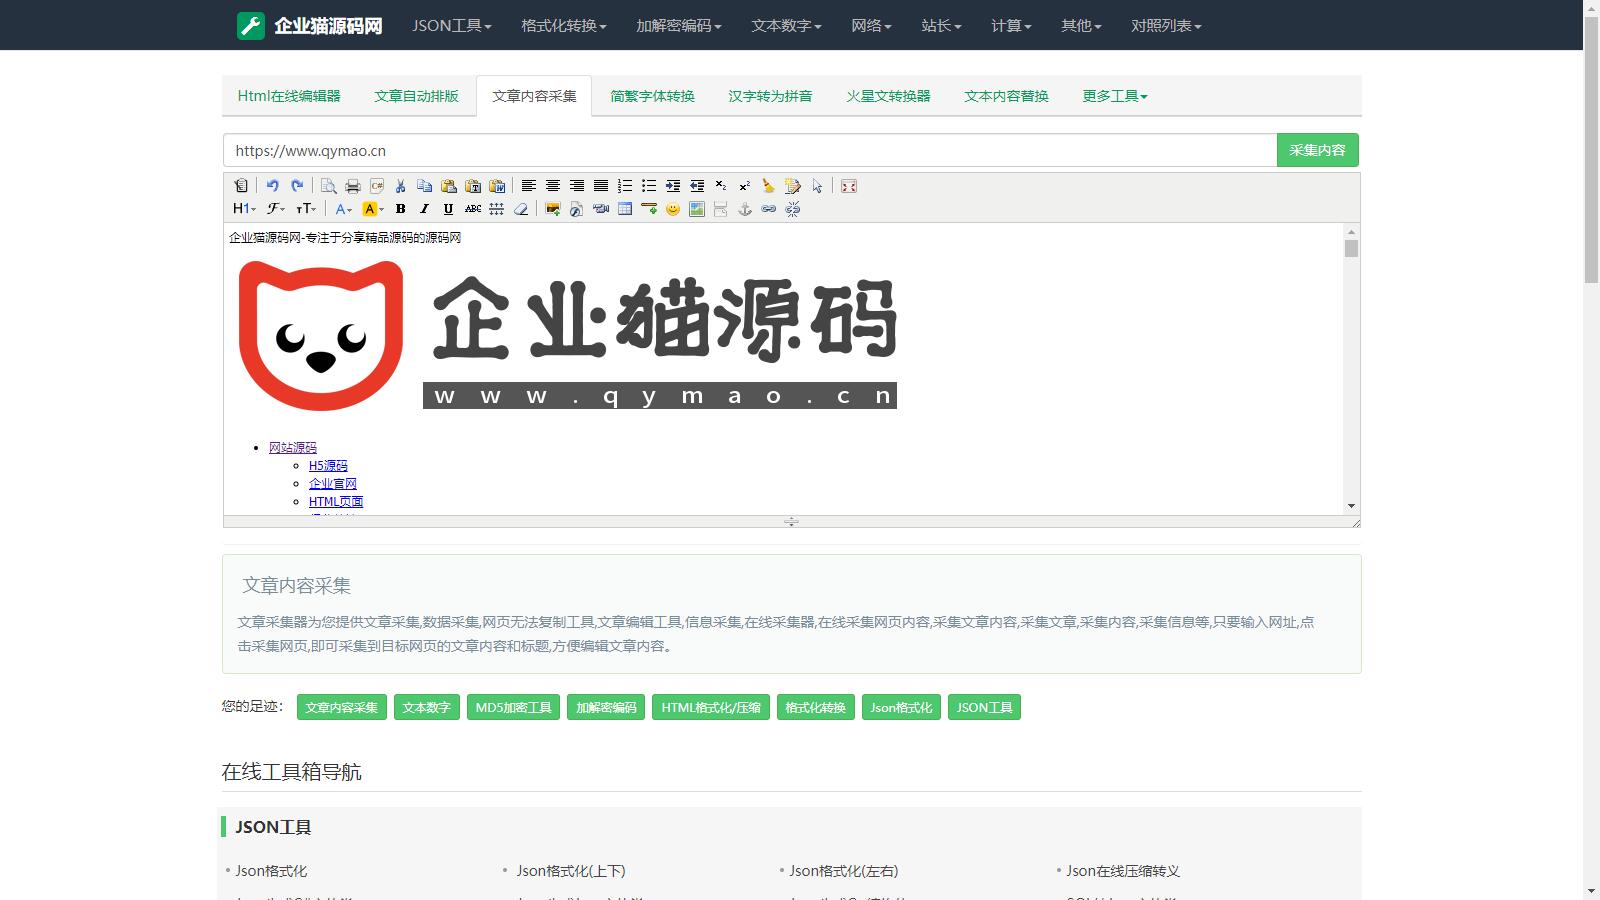Viewport: 1600px width, 900px height.
Task: Click the printer icon
Action: point(353,186)
